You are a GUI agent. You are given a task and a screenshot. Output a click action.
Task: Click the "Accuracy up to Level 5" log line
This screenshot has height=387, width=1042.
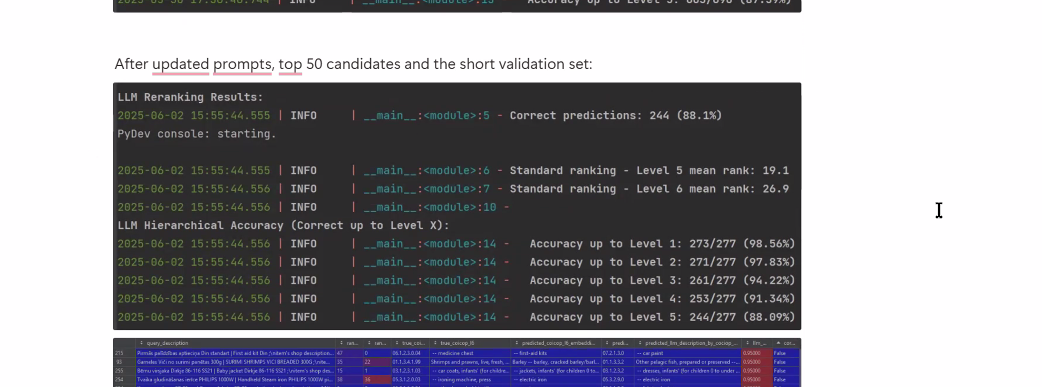click(x=662, y=317)
